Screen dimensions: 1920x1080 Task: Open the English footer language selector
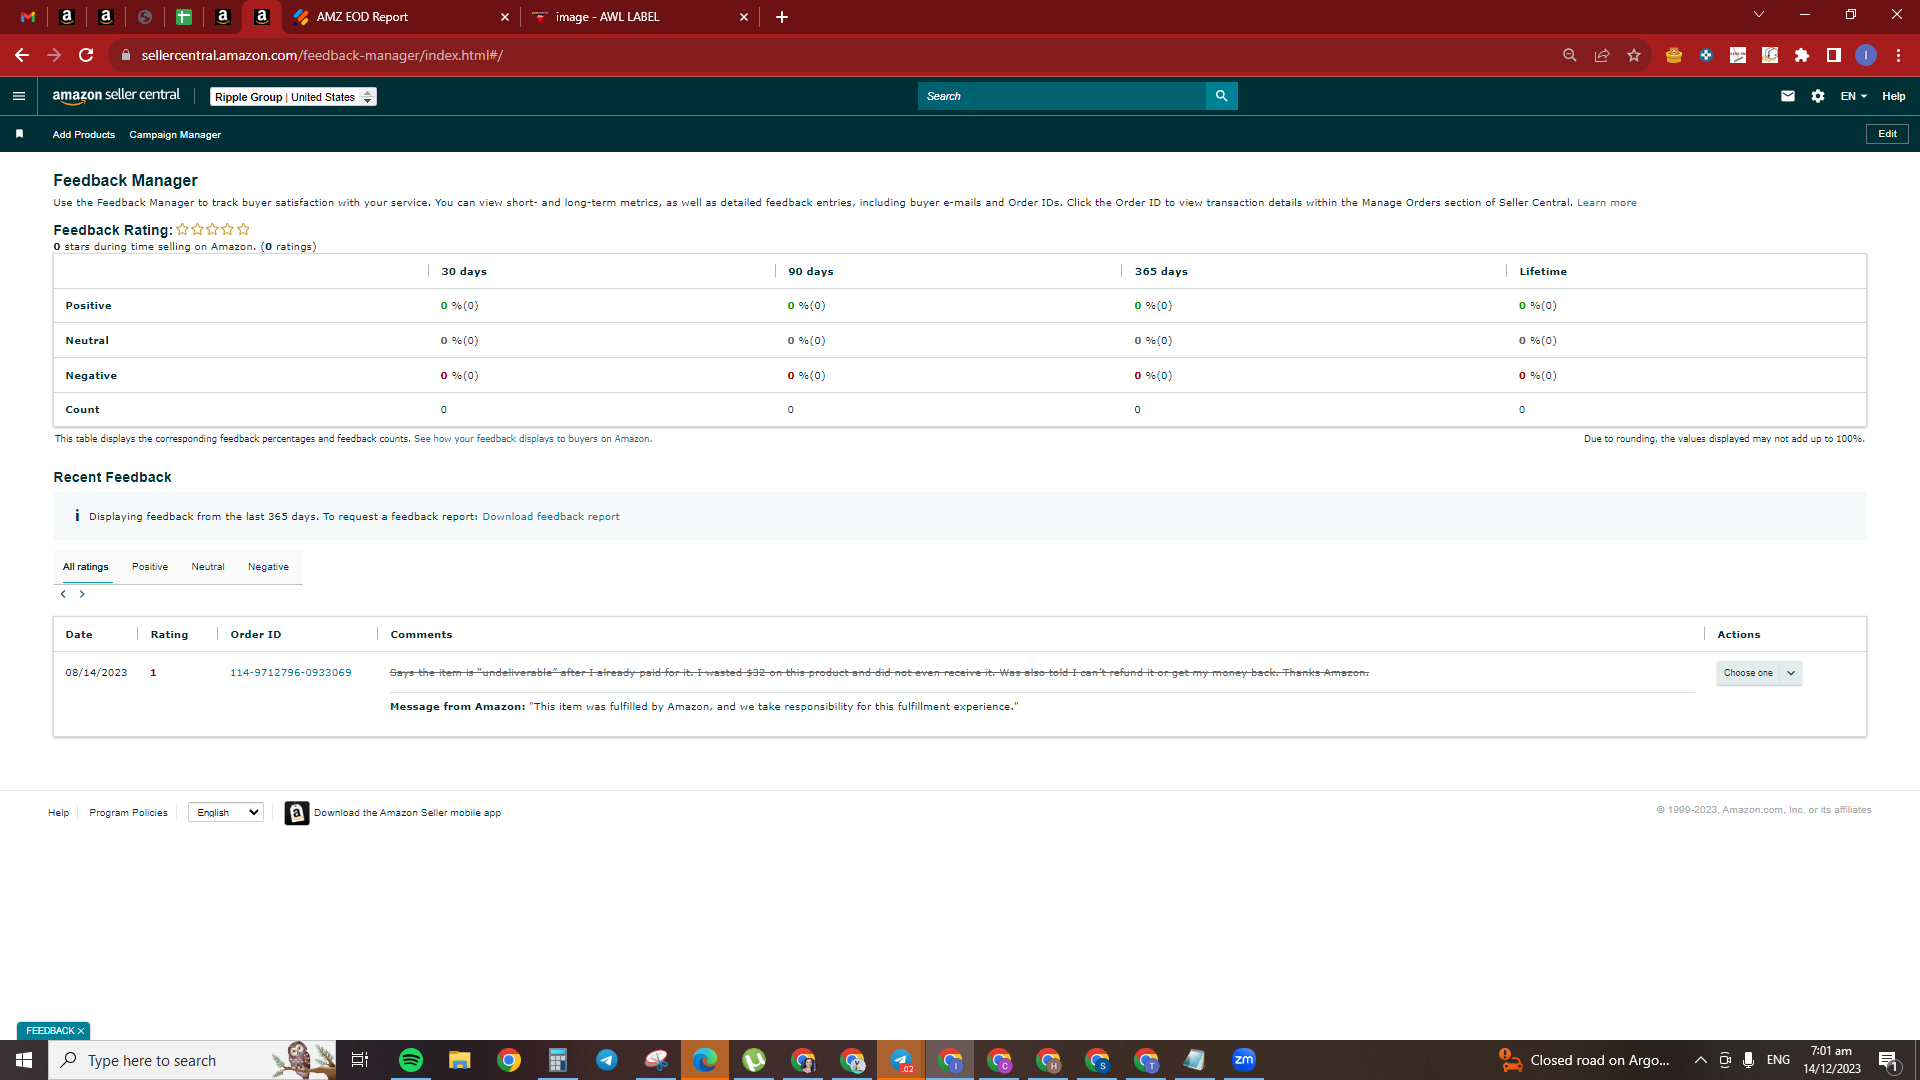coord(226,813)
